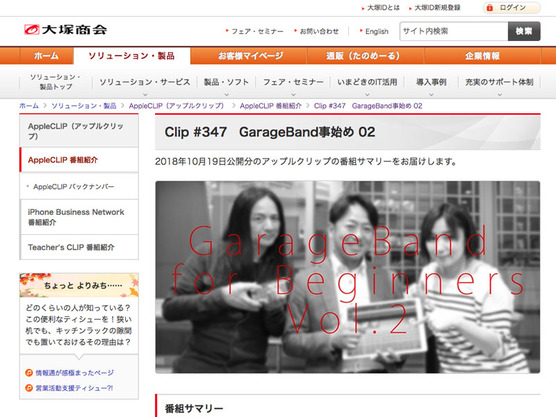Click the login lock icon
Image resolution: width=556 pixels, height=417 pixels.
(x=490, y=7)
